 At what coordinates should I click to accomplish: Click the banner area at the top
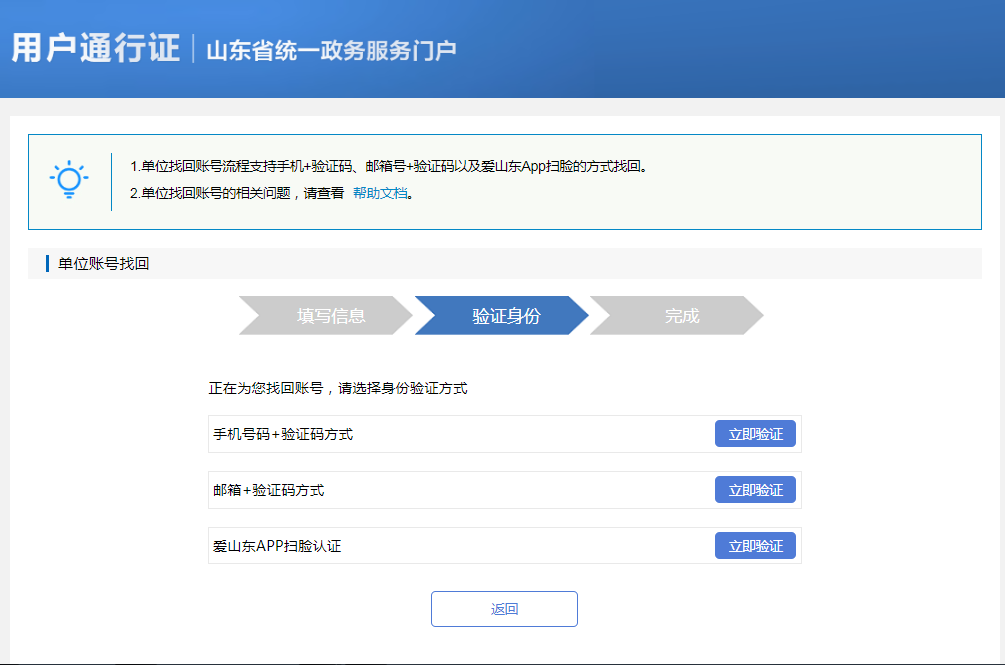502,50
